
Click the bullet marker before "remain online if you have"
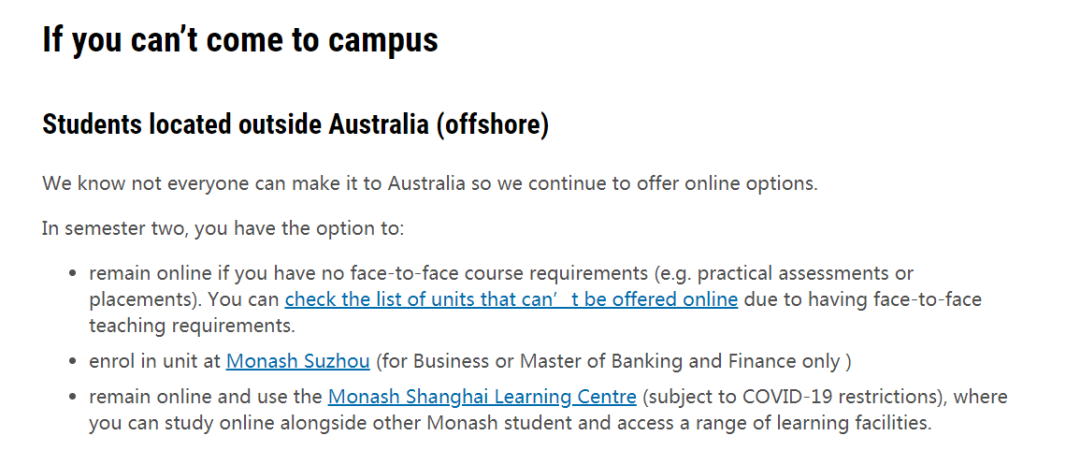coord(72,273)
